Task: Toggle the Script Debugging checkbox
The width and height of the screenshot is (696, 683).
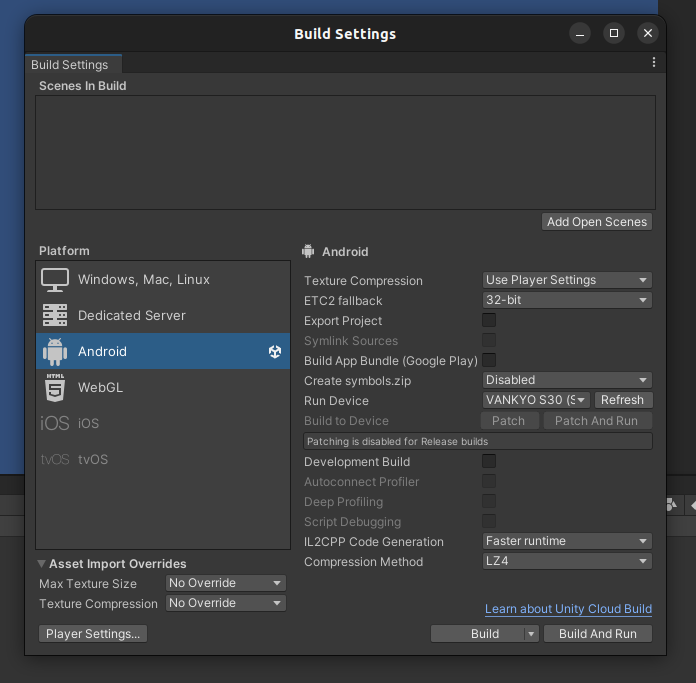Action: (x=489, y=521)
